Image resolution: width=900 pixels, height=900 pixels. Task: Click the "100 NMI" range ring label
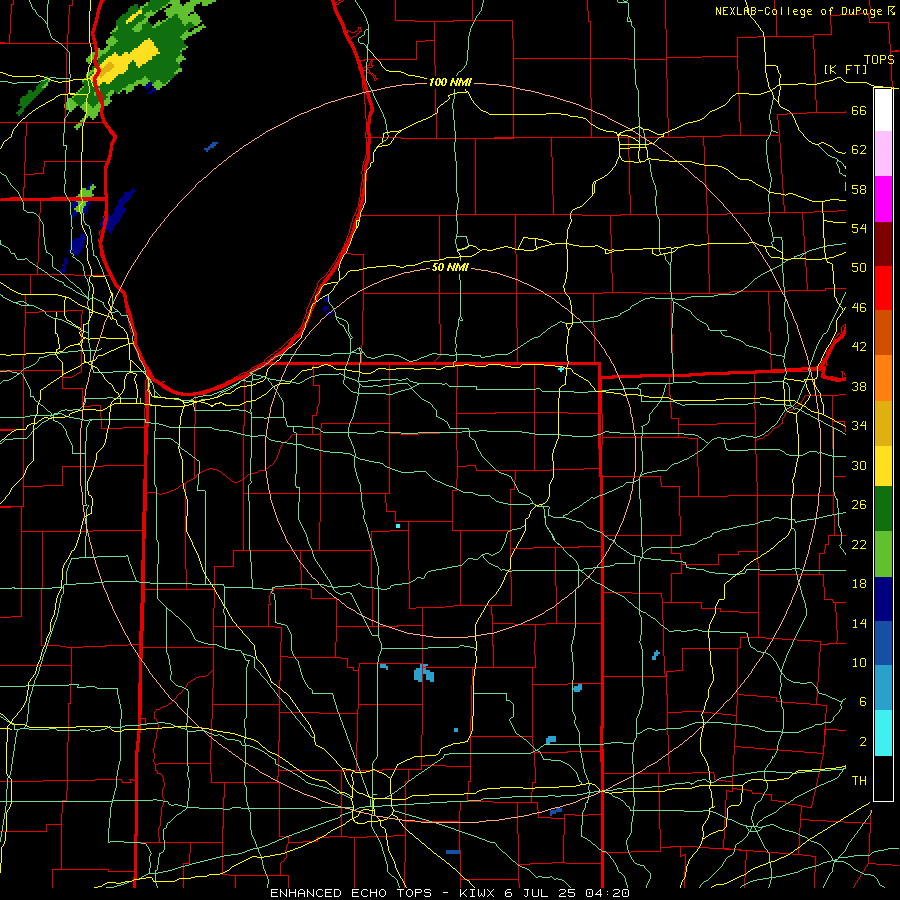pos(450,83)
